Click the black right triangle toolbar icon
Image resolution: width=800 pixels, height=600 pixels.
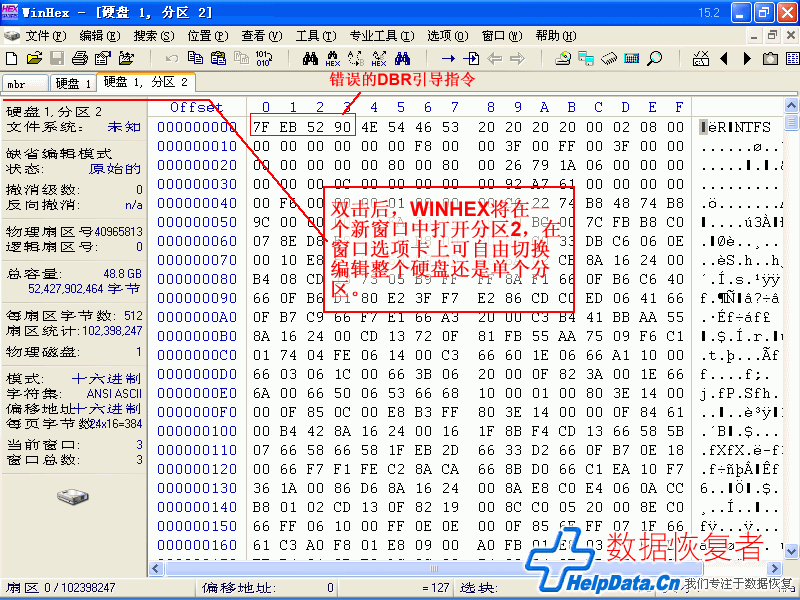[x=747, y=59]
